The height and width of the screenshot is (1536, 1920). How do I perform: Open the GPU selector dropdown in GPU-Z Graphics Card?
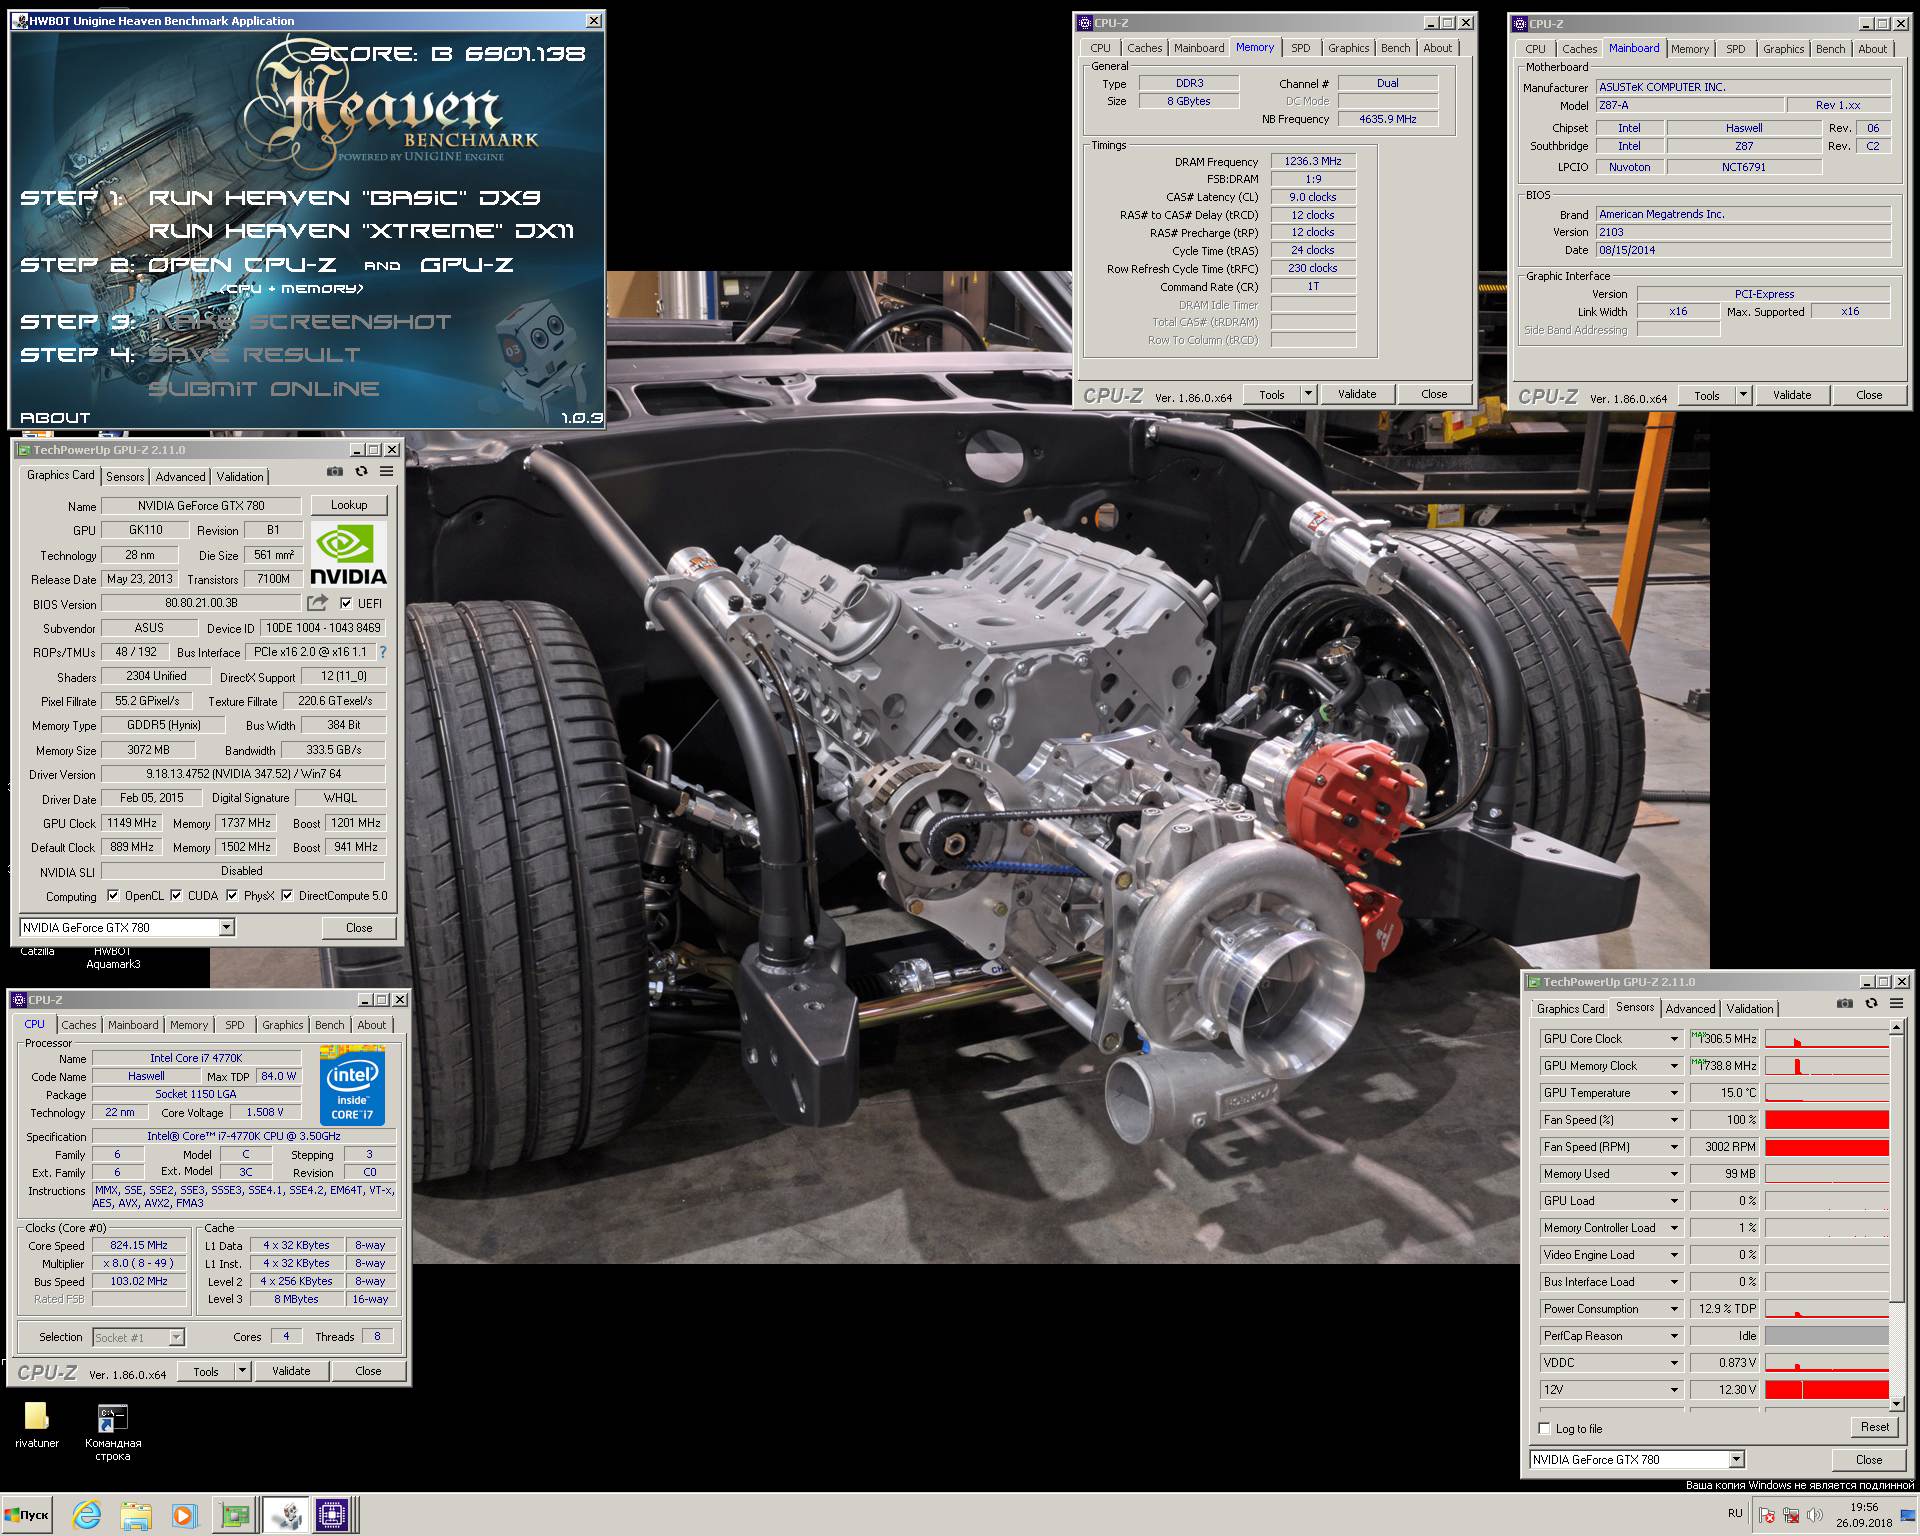click(227, 928)
